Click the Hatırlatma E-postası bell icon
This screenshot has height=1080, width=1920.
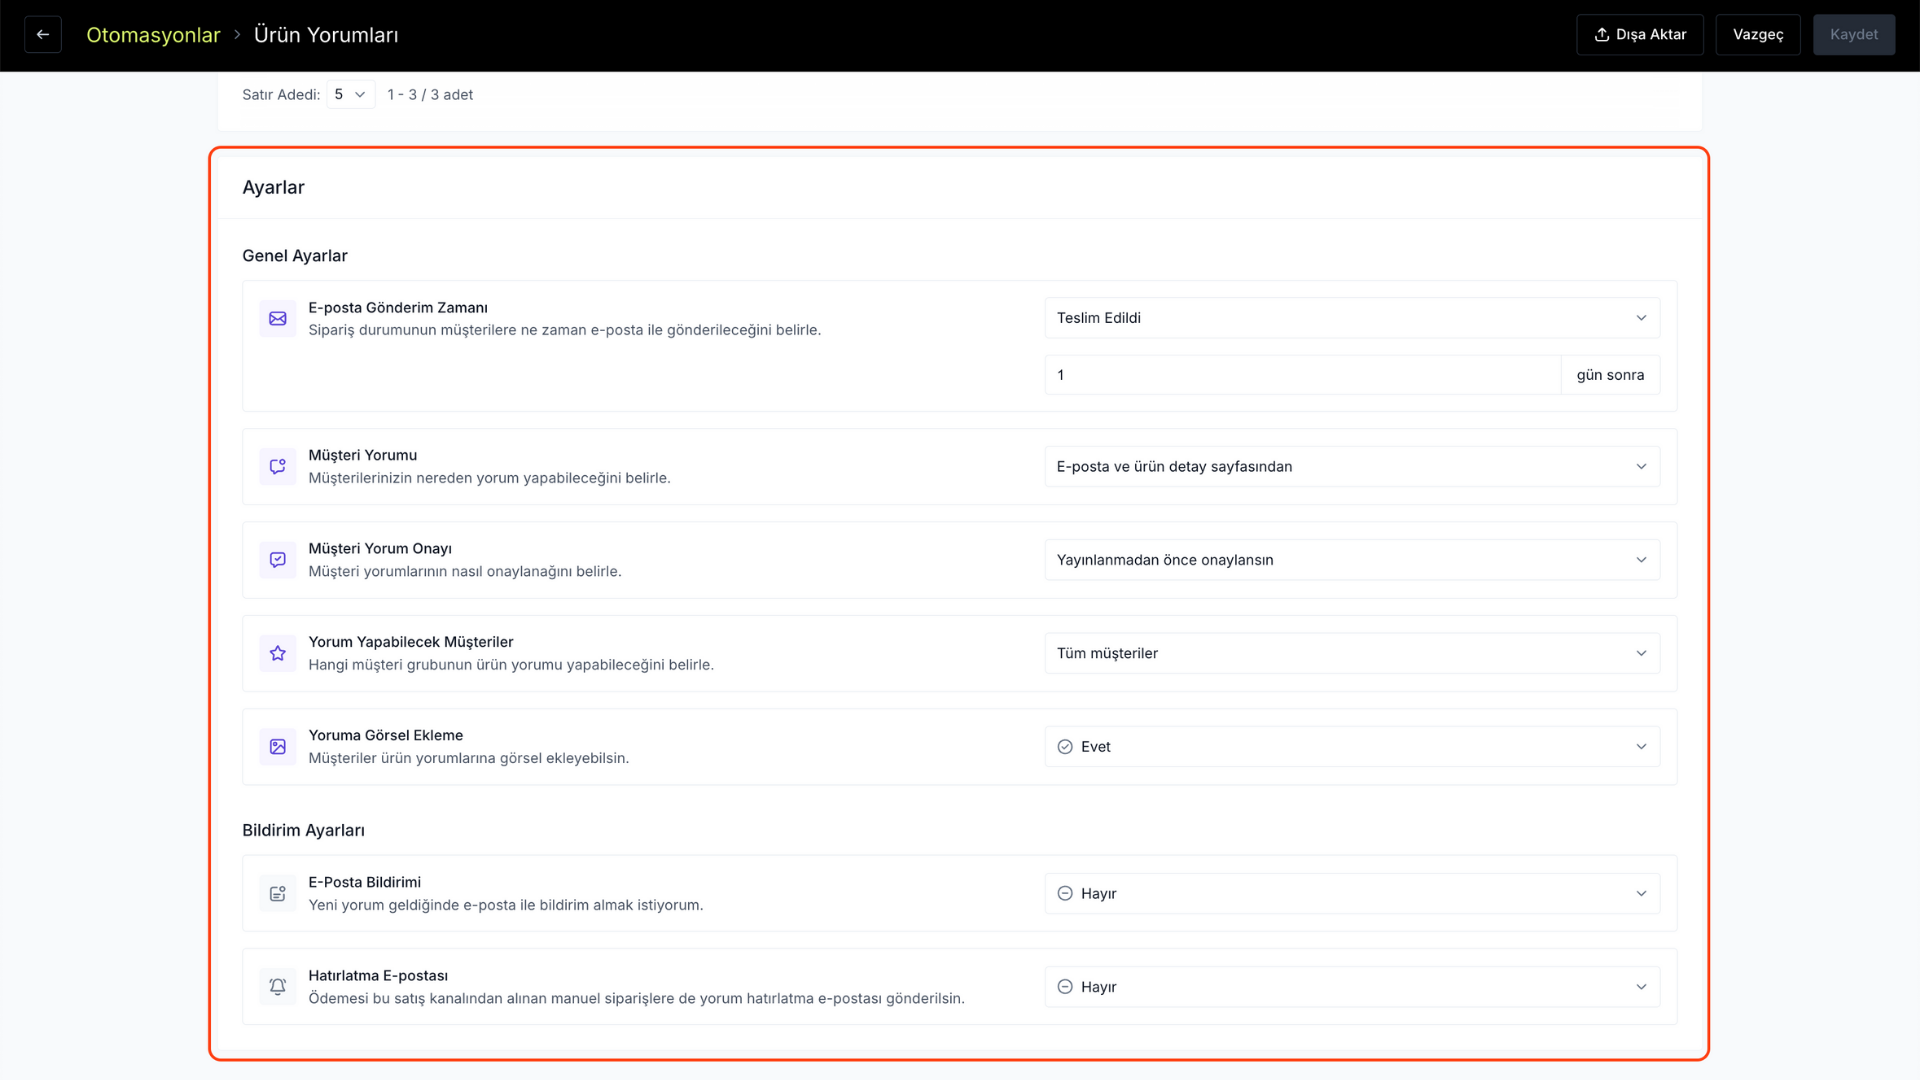point(278,987)
